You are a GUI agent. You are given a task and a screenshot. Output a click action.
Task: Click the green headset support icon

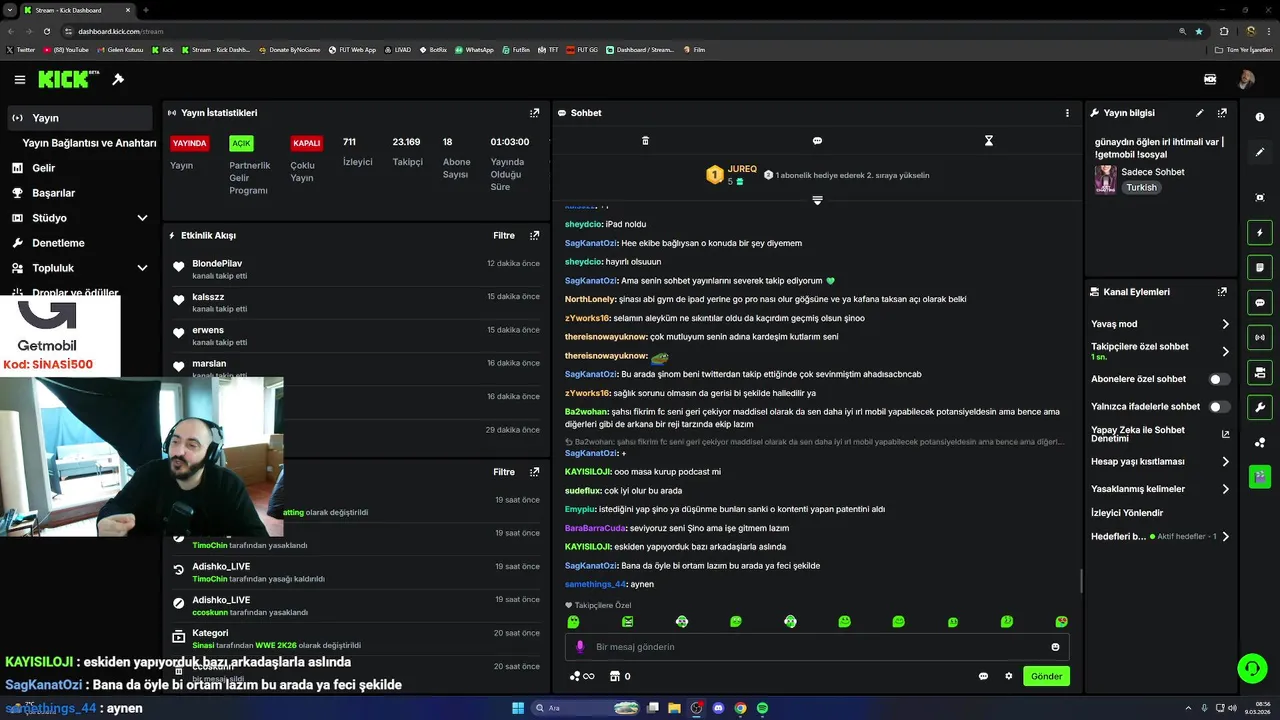[x=1251, y=667]
